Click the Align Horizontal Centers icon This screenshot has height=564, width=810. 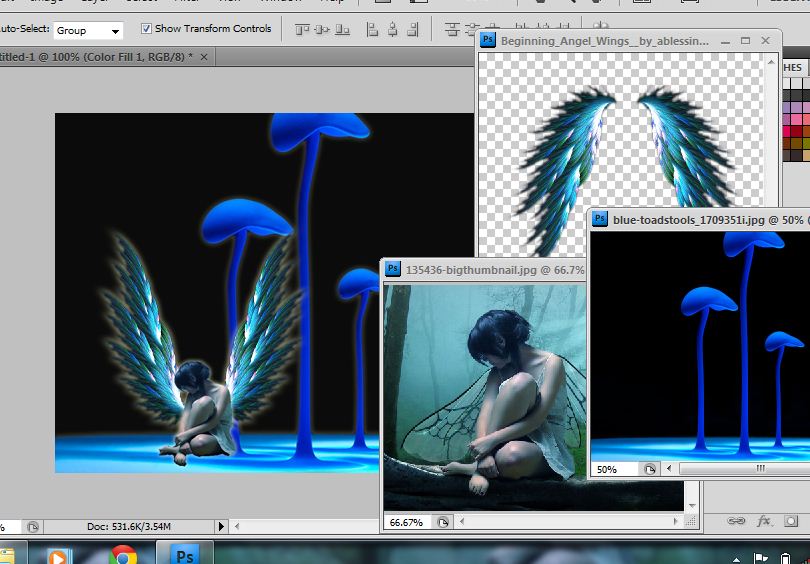tap(393, 29)
